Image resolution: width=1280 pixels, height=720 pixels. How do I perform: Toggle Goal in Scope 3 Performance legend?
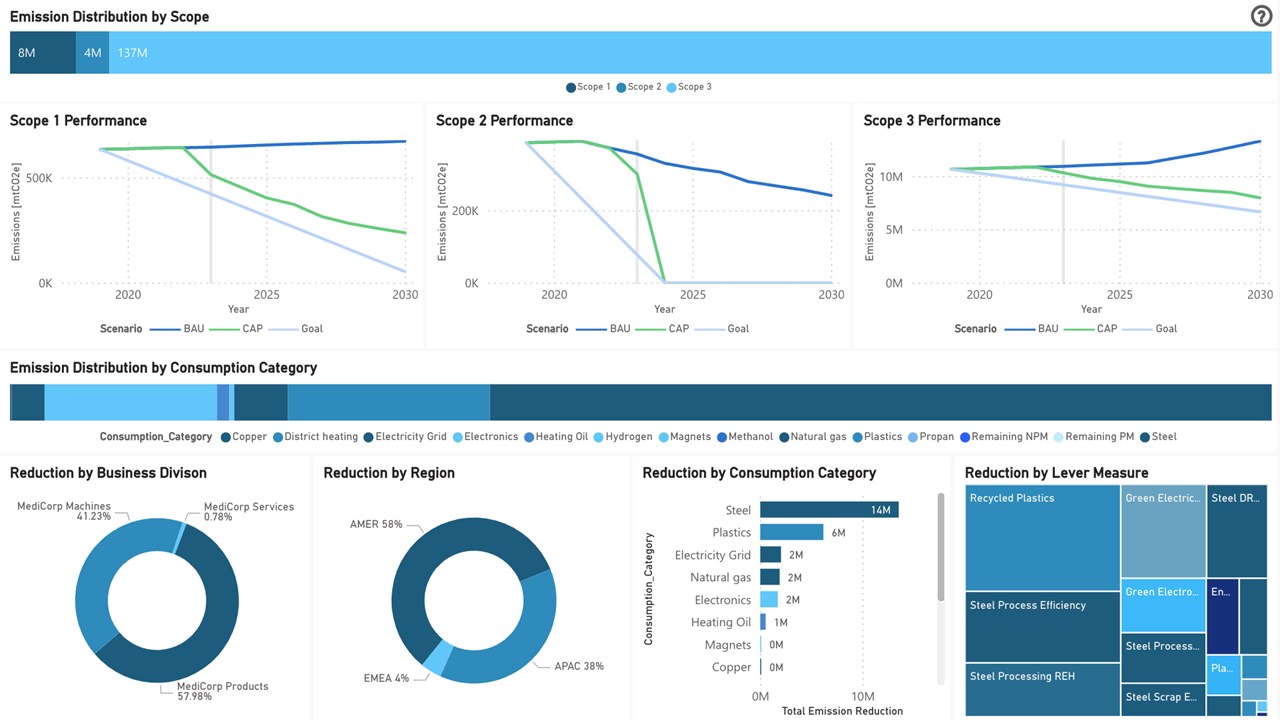pos(1150,328)
